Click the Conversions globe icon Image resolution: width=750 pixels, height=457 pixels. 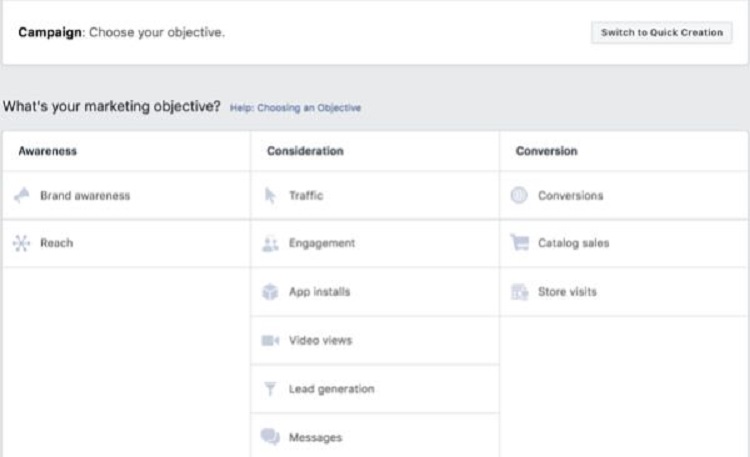(x=519, y=195)
